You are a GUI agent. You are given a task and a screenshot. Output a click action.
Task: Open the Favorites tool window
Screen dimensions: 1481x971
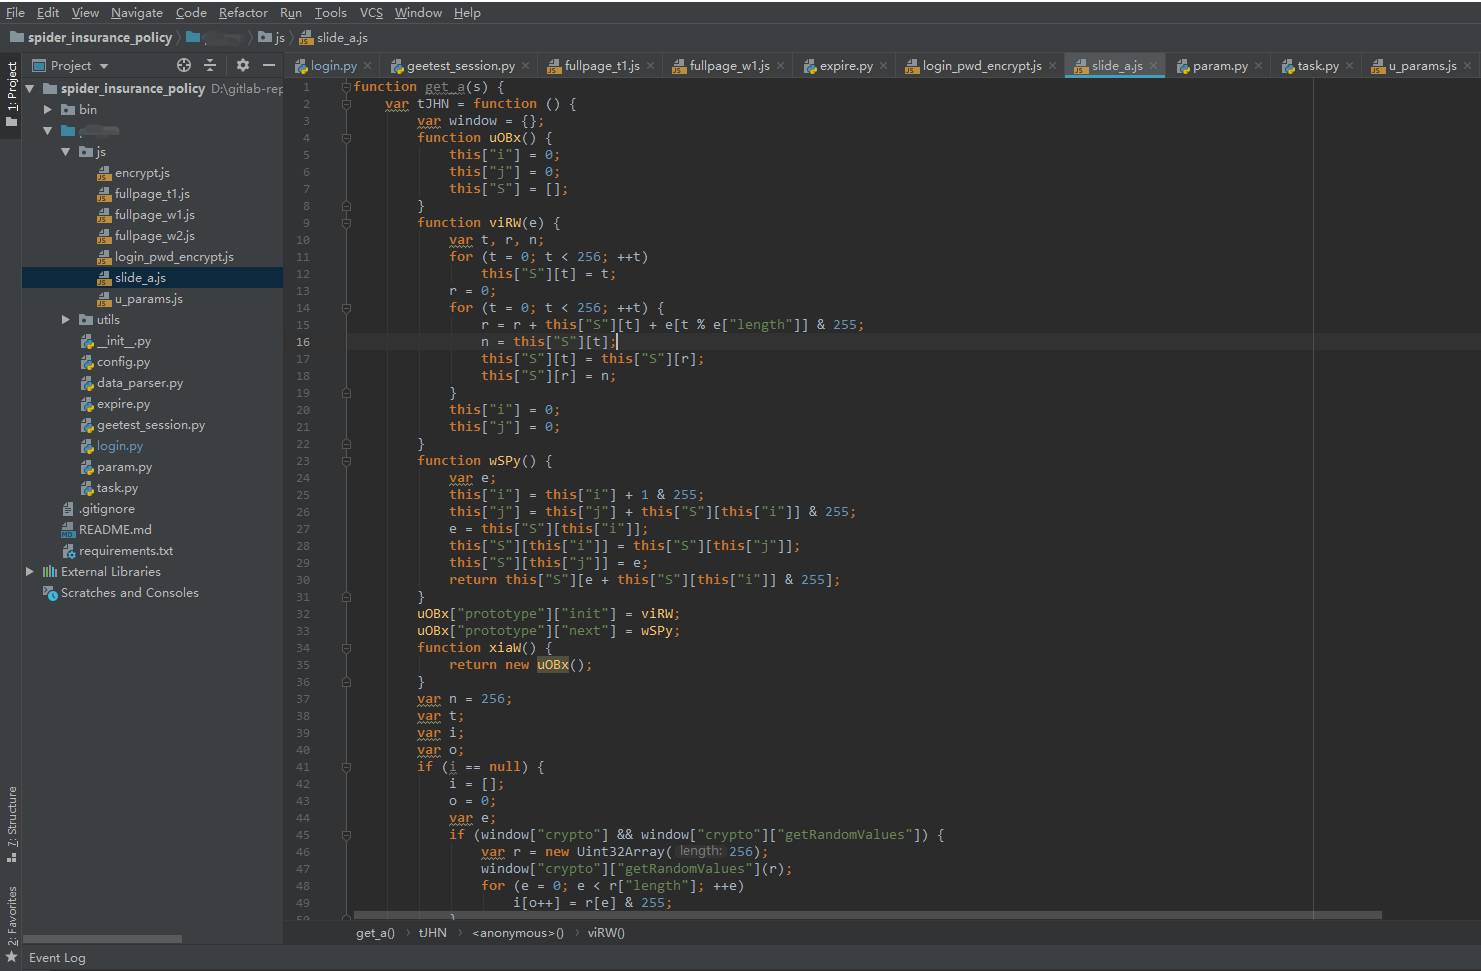[x=12, y=916]
